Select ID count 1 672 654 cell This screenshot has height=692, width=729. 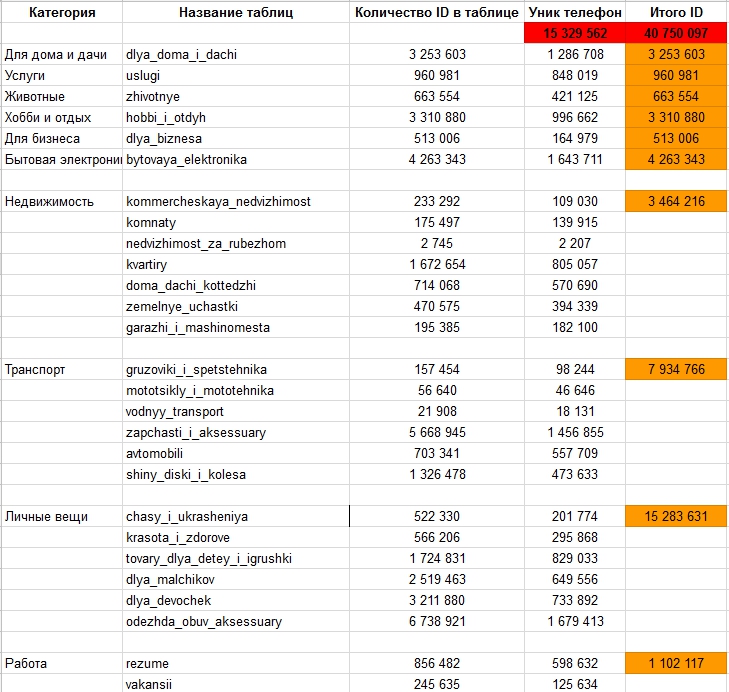tap(437, 264)
